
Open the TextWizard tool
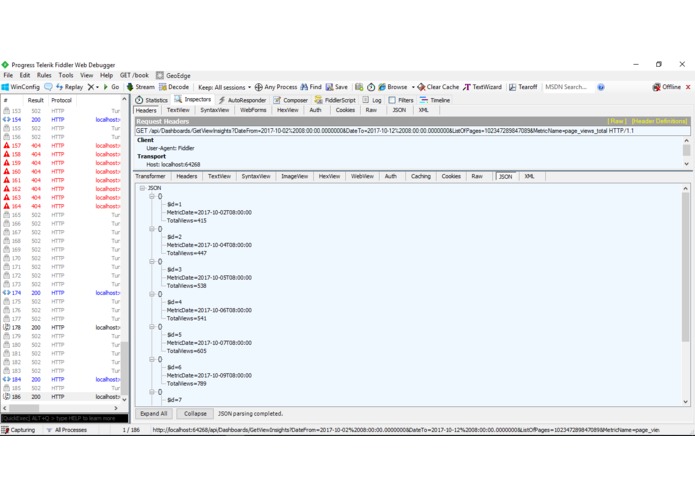(x=482, y=87)
